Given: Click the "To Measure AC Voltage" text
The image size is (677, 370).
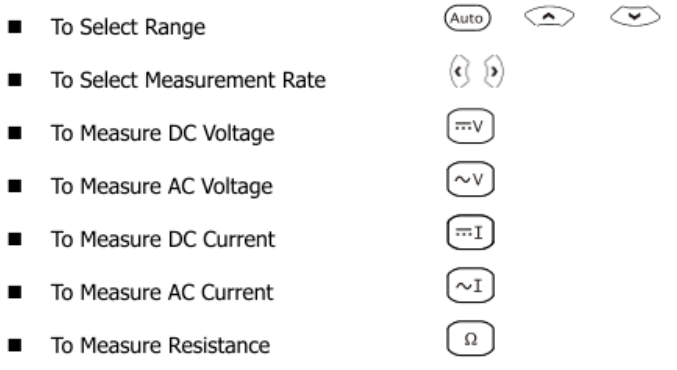Looking at the screenshot, I should point(162,187).
